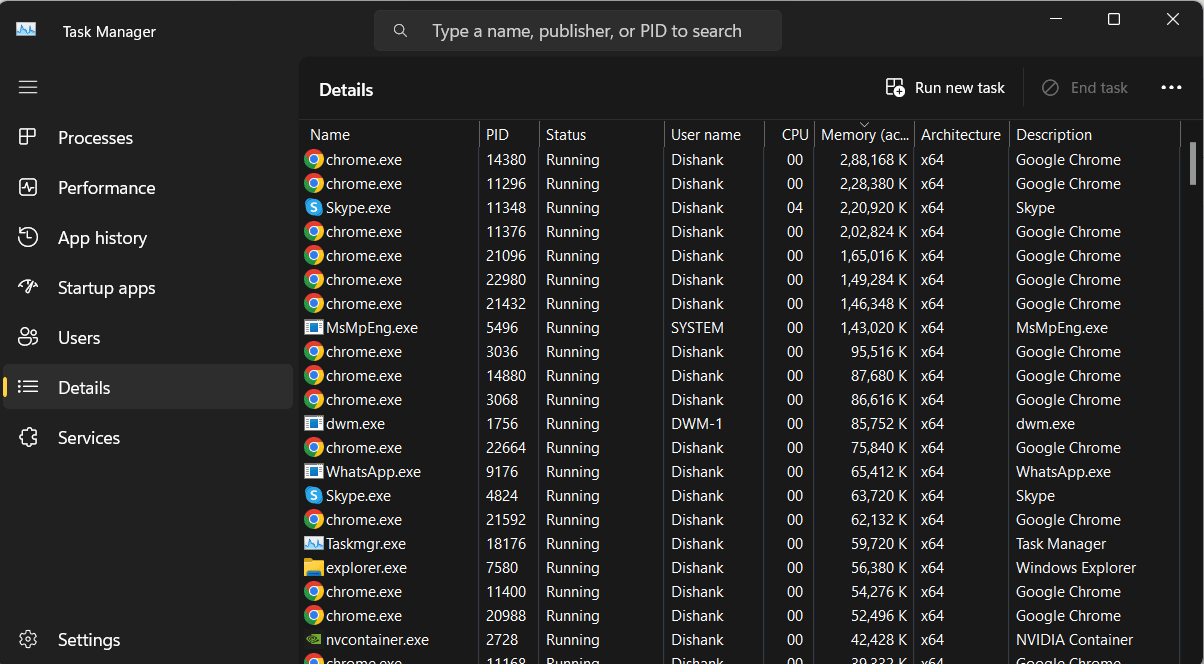Toggle the hamburger navigation menu
1204x664 pixels.
click(28, 87)
